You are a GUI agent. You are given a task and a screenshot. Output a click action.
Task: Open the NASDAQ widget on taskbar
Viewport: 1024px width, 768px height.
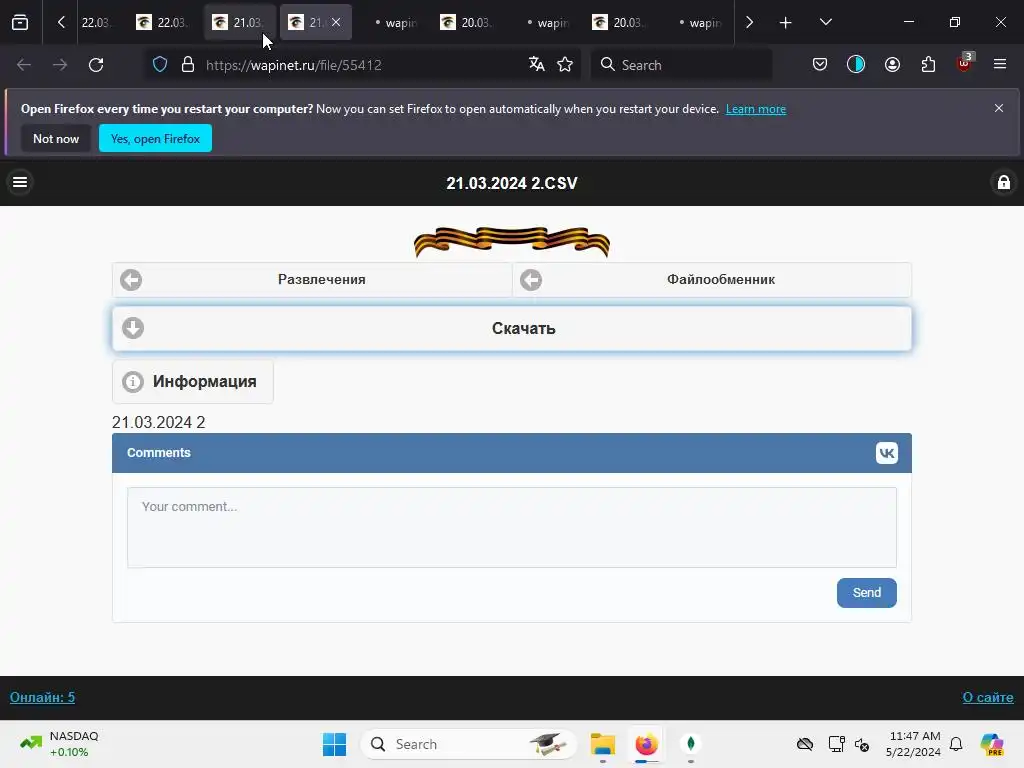click(x=59, y=744)
